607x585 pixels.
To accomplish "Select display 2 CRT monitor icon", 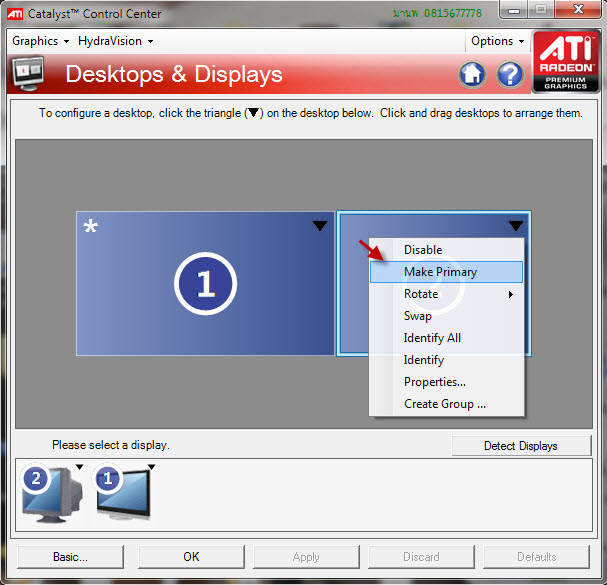I will click(51, 494).
